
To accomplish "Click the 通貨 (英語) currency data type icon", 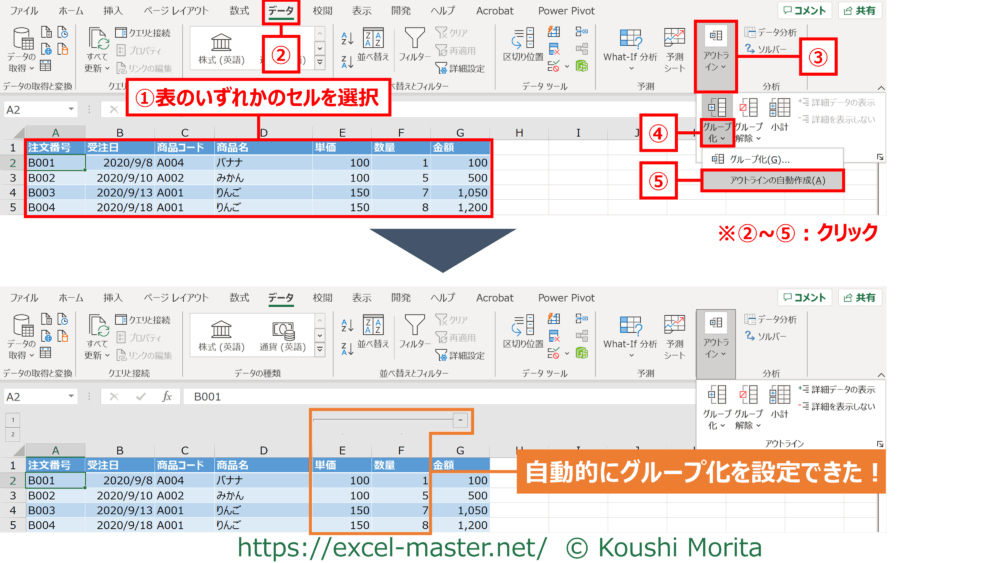I will point(281,335).
